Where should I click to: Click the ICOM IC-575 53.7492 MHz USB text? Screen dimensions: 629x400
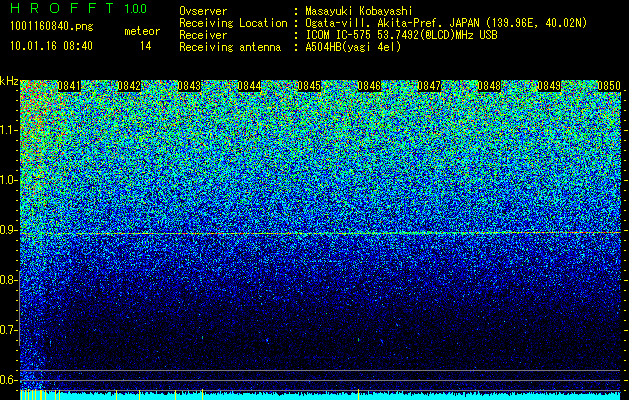click(x=401, y=35)
